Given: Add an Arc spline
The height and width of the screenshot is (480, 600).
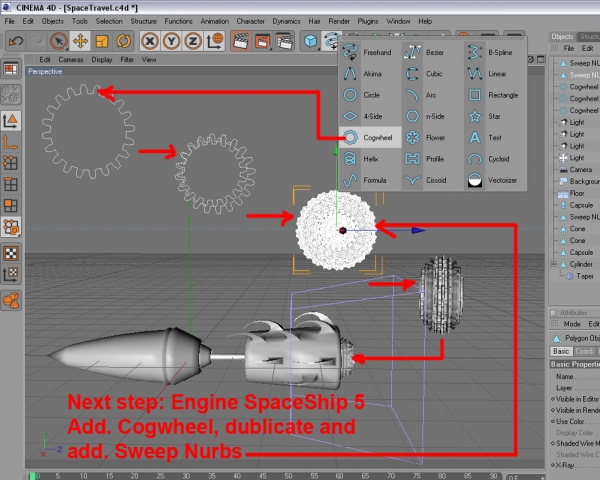Looking at the screenshot, I should pyautogui.click(x=432, y=95).
